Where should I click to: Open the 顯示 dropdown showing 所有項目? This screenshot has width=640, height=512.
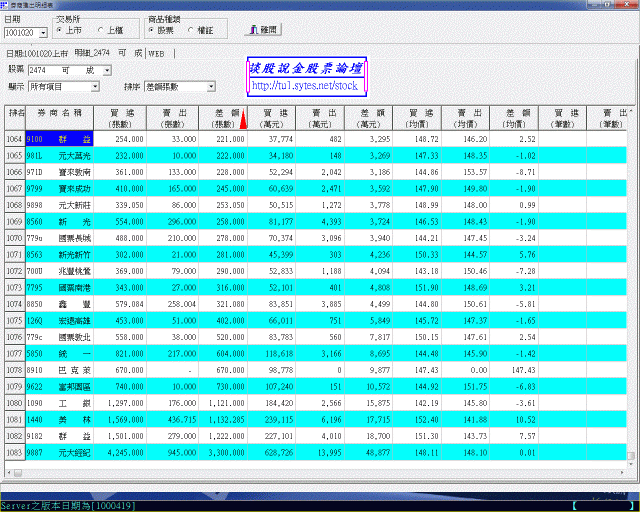[x=95, y=87]
